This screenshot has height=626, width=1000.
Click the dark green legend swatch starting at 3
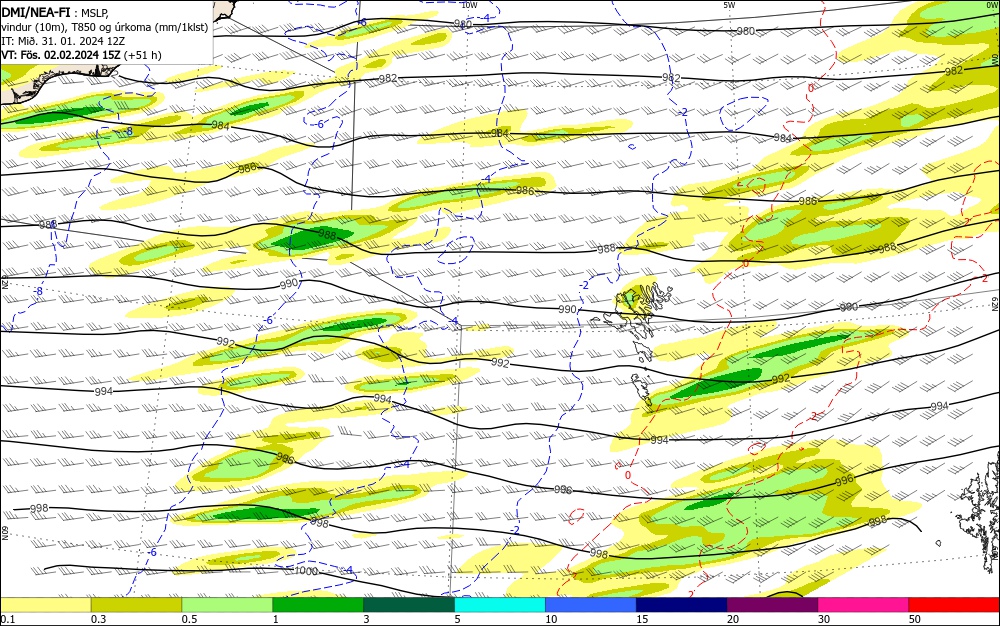[409, 605]
